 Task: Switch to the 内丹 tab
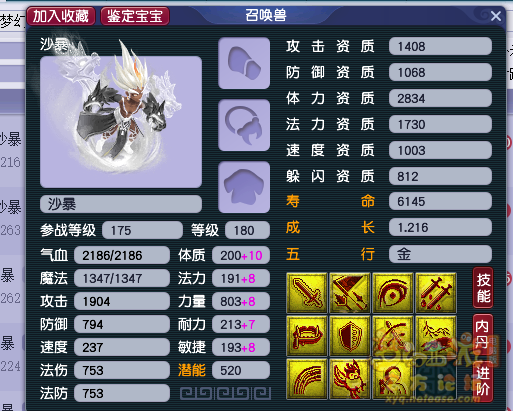(x=483, y=335)
